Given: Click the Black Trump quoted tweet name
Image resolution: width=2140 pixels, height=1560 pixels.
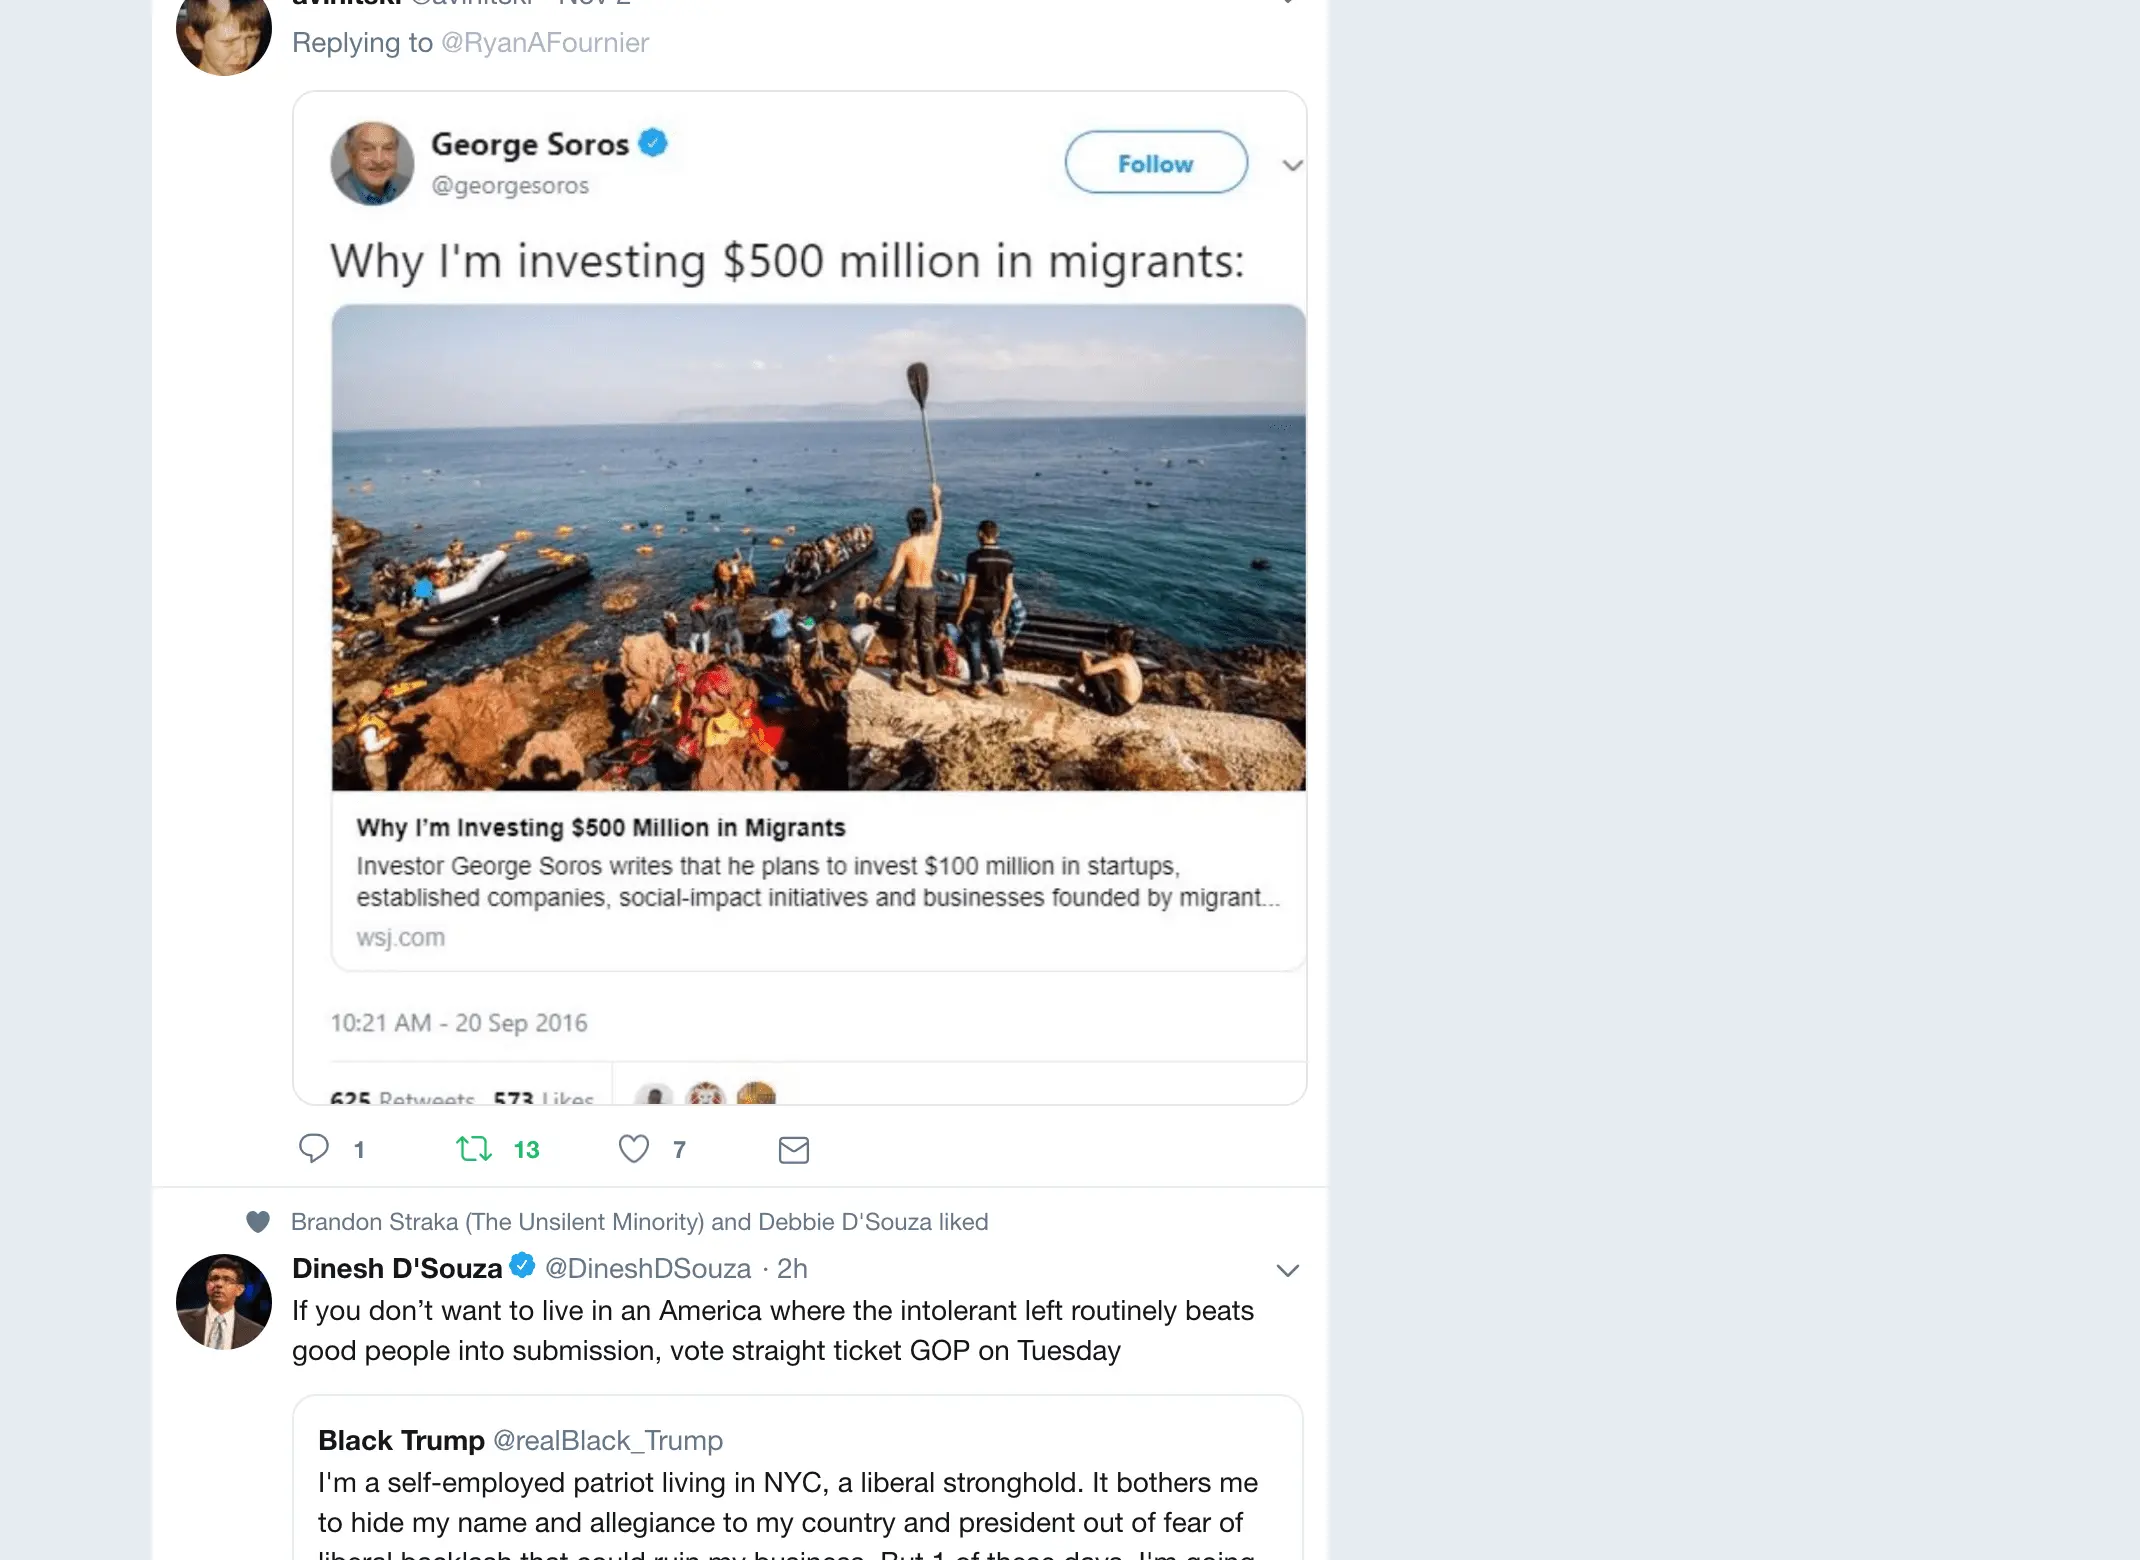Looking at the screenshot, I should coord(401,1440).
